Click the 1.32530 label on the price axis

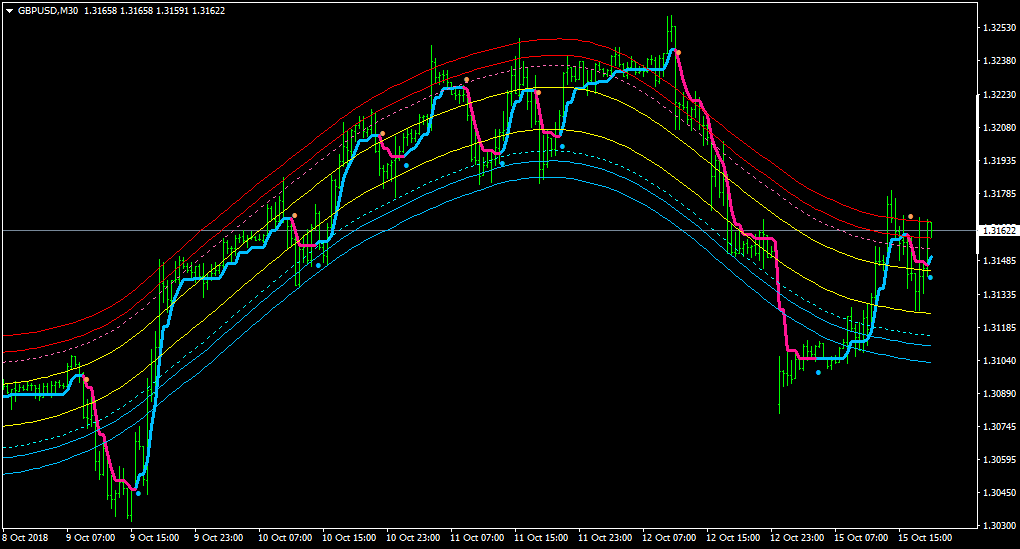(999, 27)
